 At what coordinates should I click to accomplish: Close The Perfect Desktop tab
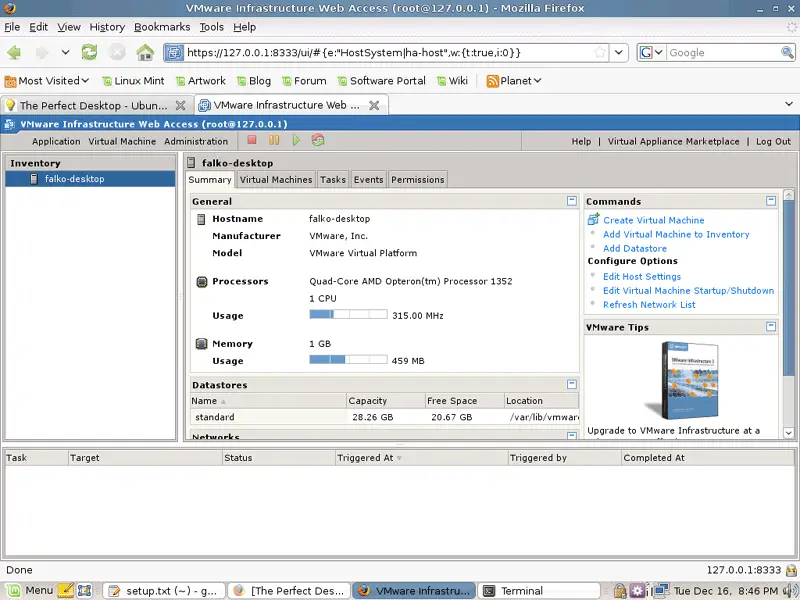pos(180,105)
